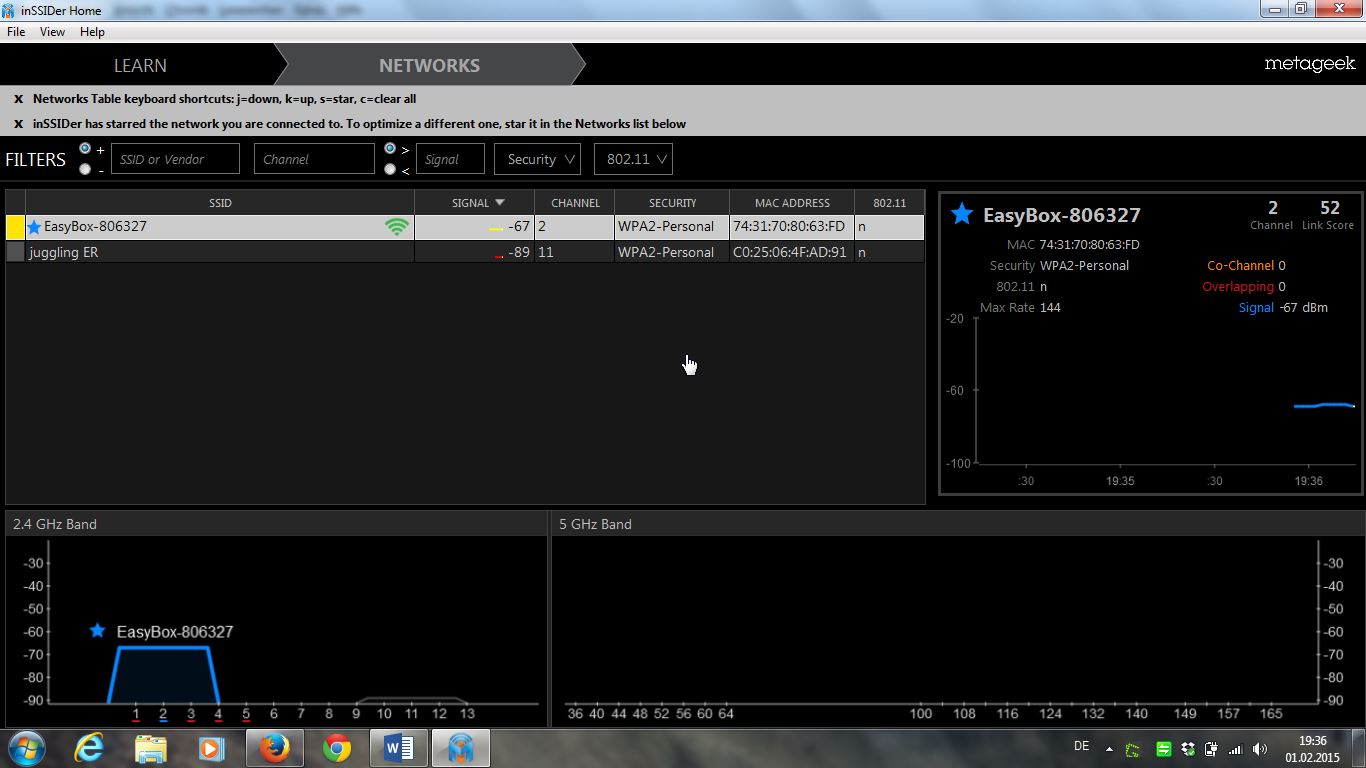Open the Help menu

click(x=92, y=32)
